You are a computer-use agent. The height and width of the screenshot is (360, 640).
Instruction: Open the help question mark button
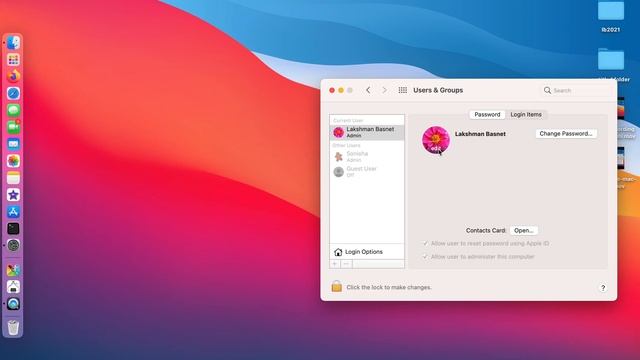click(x=603, y=288)
